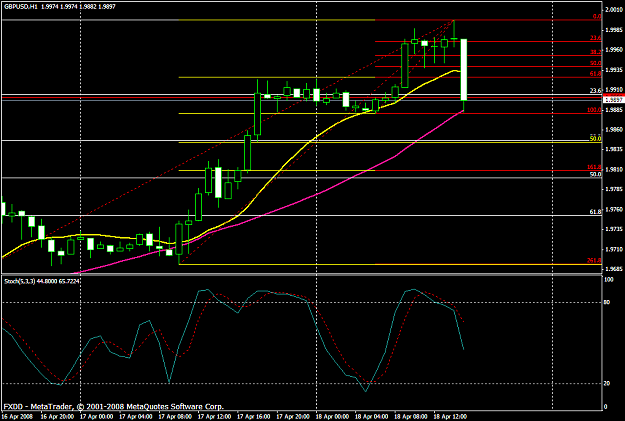Click the 17 Apr 20:00 time label
The height and width of the screenshot is (421, 625).
(293, 417)
